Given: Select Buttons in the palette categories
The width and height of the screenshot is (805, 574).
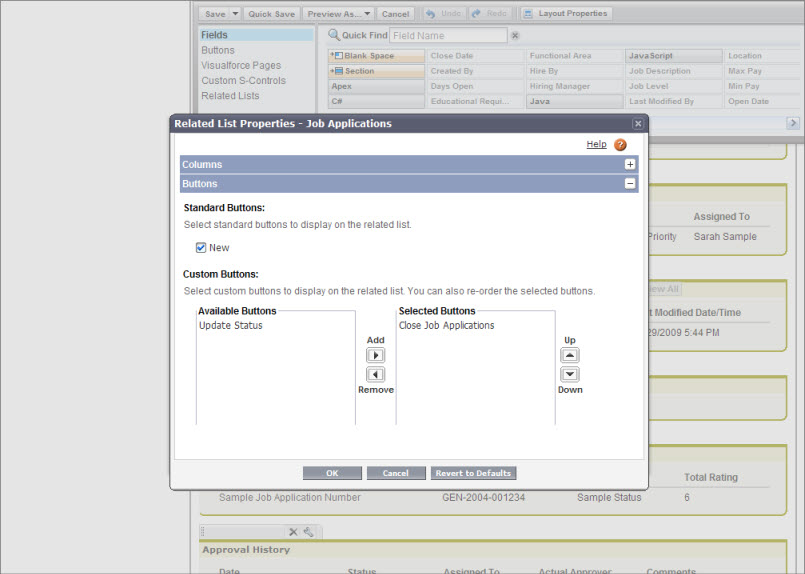Looking at the screenshot, I should (218, 50).
